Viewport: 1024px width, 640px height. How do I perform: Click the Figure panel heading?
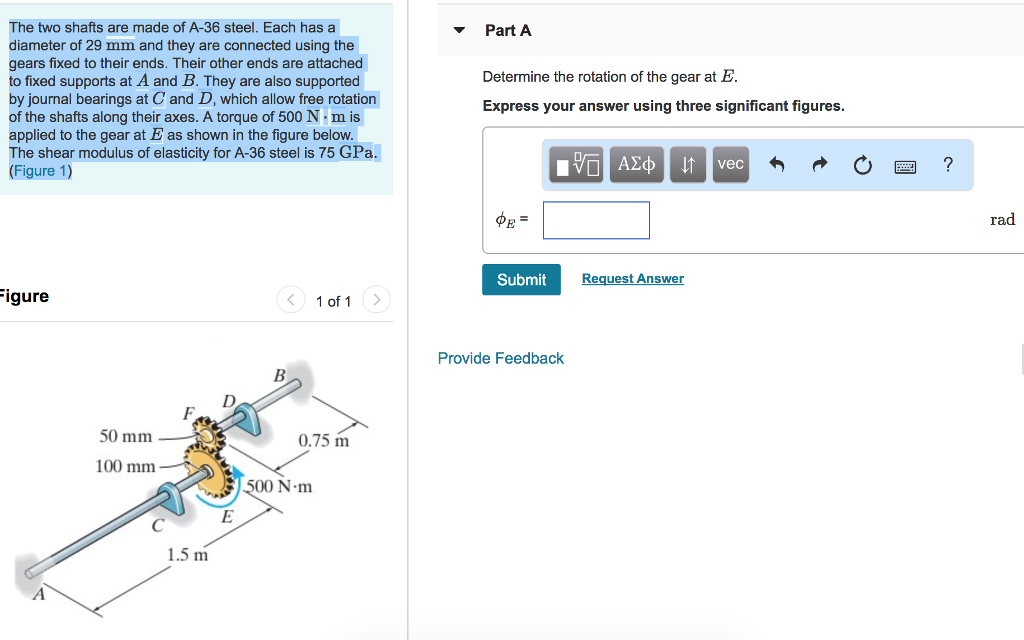tap(24, 296)
